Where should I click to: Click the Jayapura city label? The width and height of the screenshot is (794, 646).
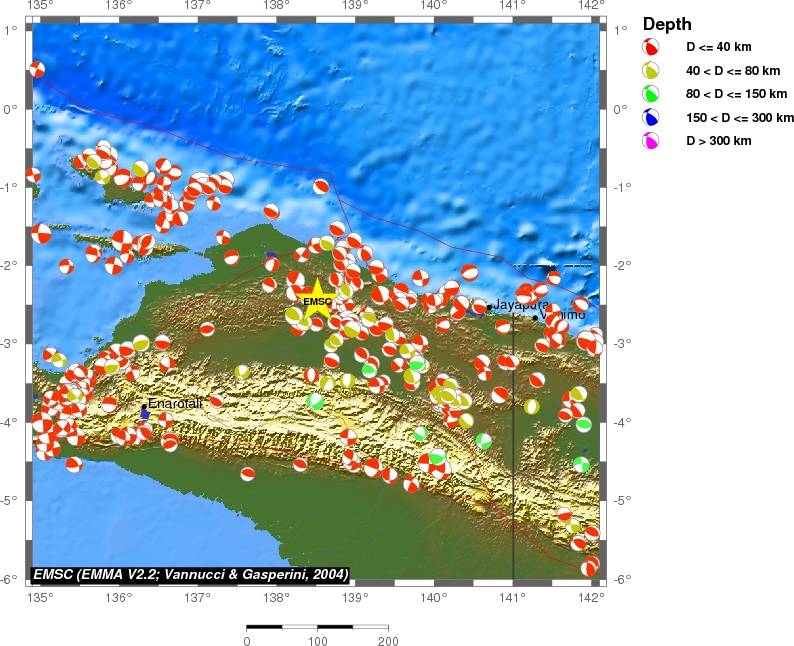click(x=521, y=304)
